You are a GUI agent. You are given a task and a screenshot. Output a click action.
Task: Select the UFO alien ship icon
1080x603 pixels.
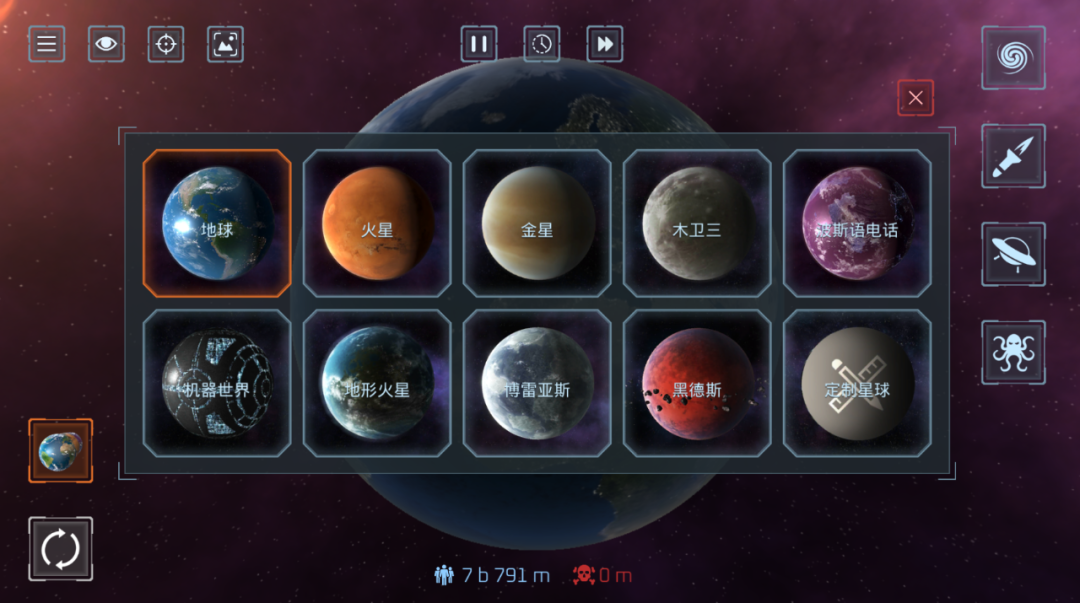click(1013, 254)
